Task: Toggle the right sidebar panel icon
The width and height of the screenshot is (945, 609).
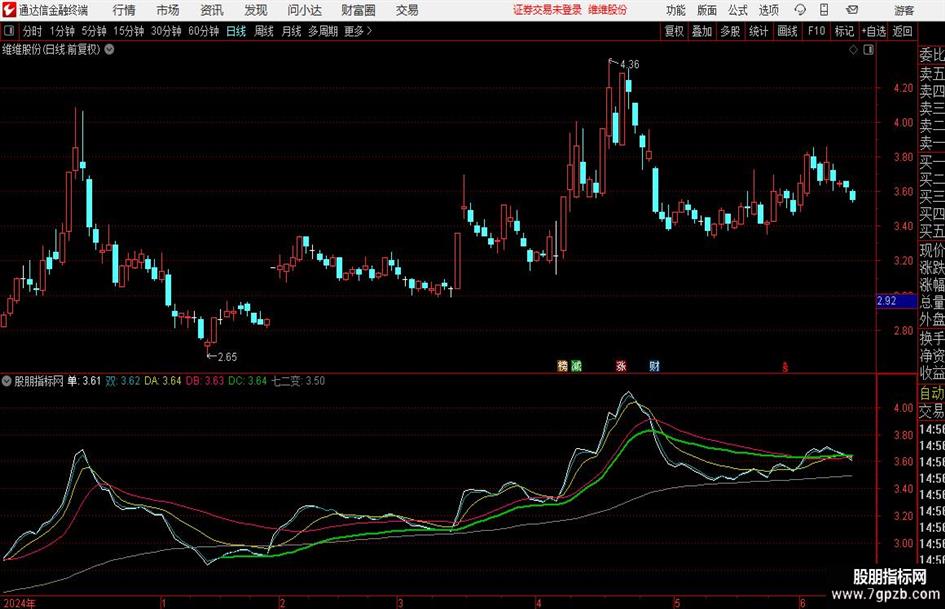Action: pyautogui.click(x=868, y=50)
